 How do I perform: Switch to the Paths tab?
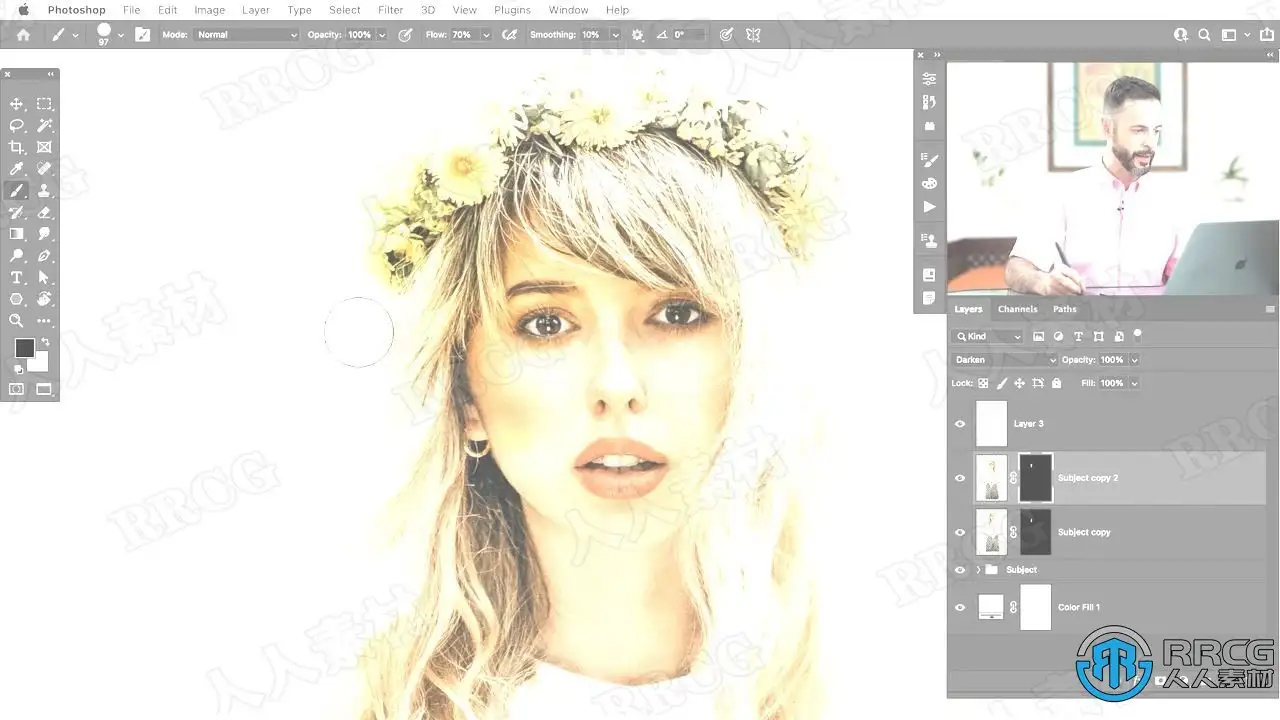coord(1065,309)
